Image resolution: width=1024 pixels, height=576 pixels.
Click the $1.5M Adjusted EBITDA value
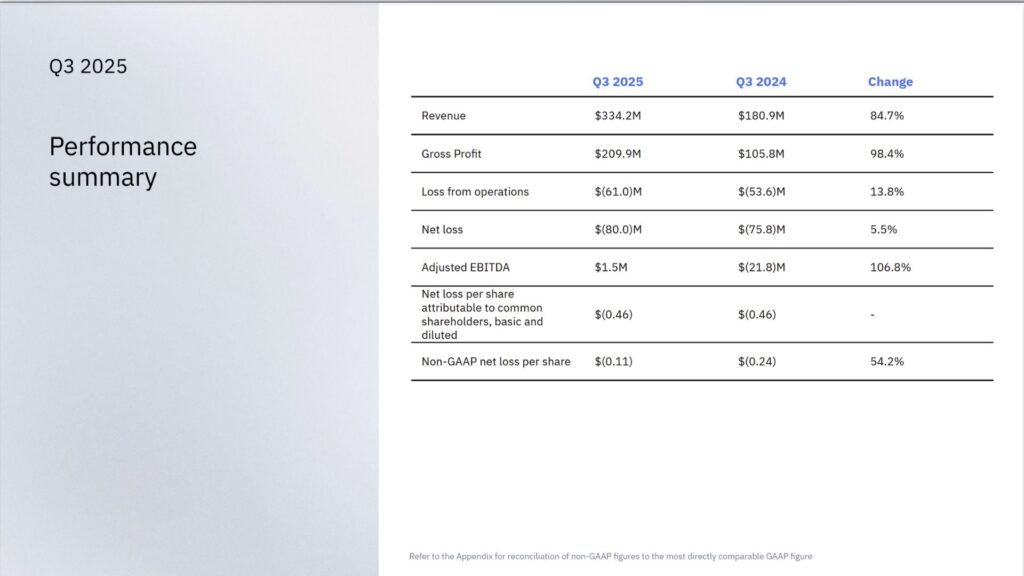coord(610,268)
